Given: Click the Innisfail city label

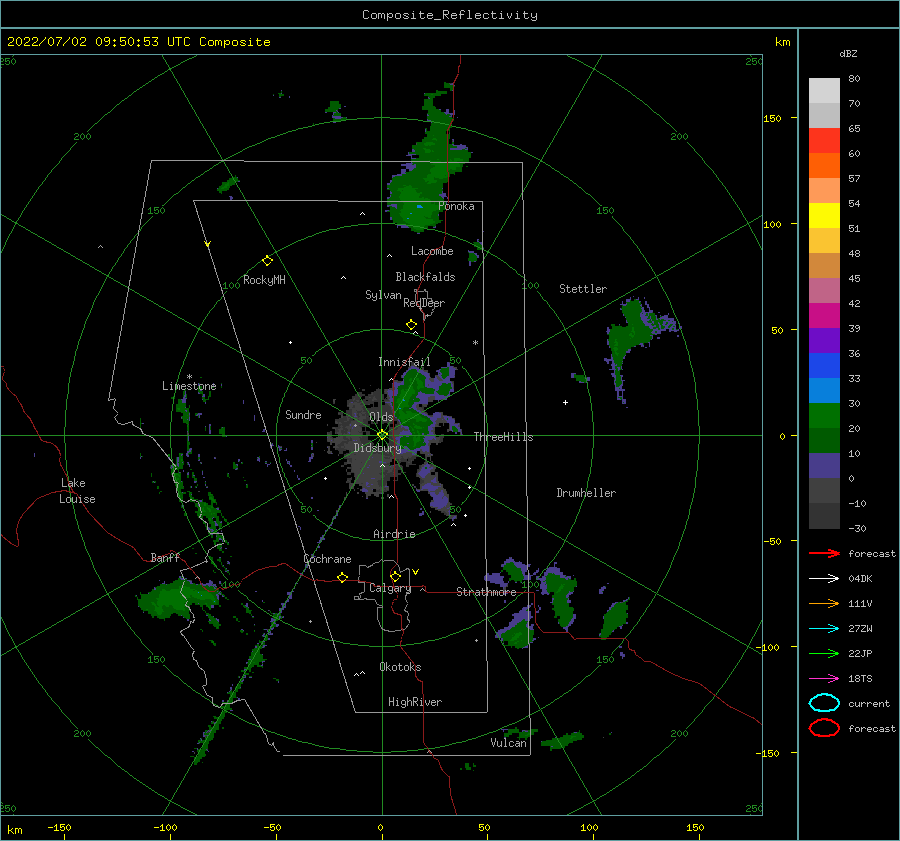Looking at the screenshot, I should [404, 362].
